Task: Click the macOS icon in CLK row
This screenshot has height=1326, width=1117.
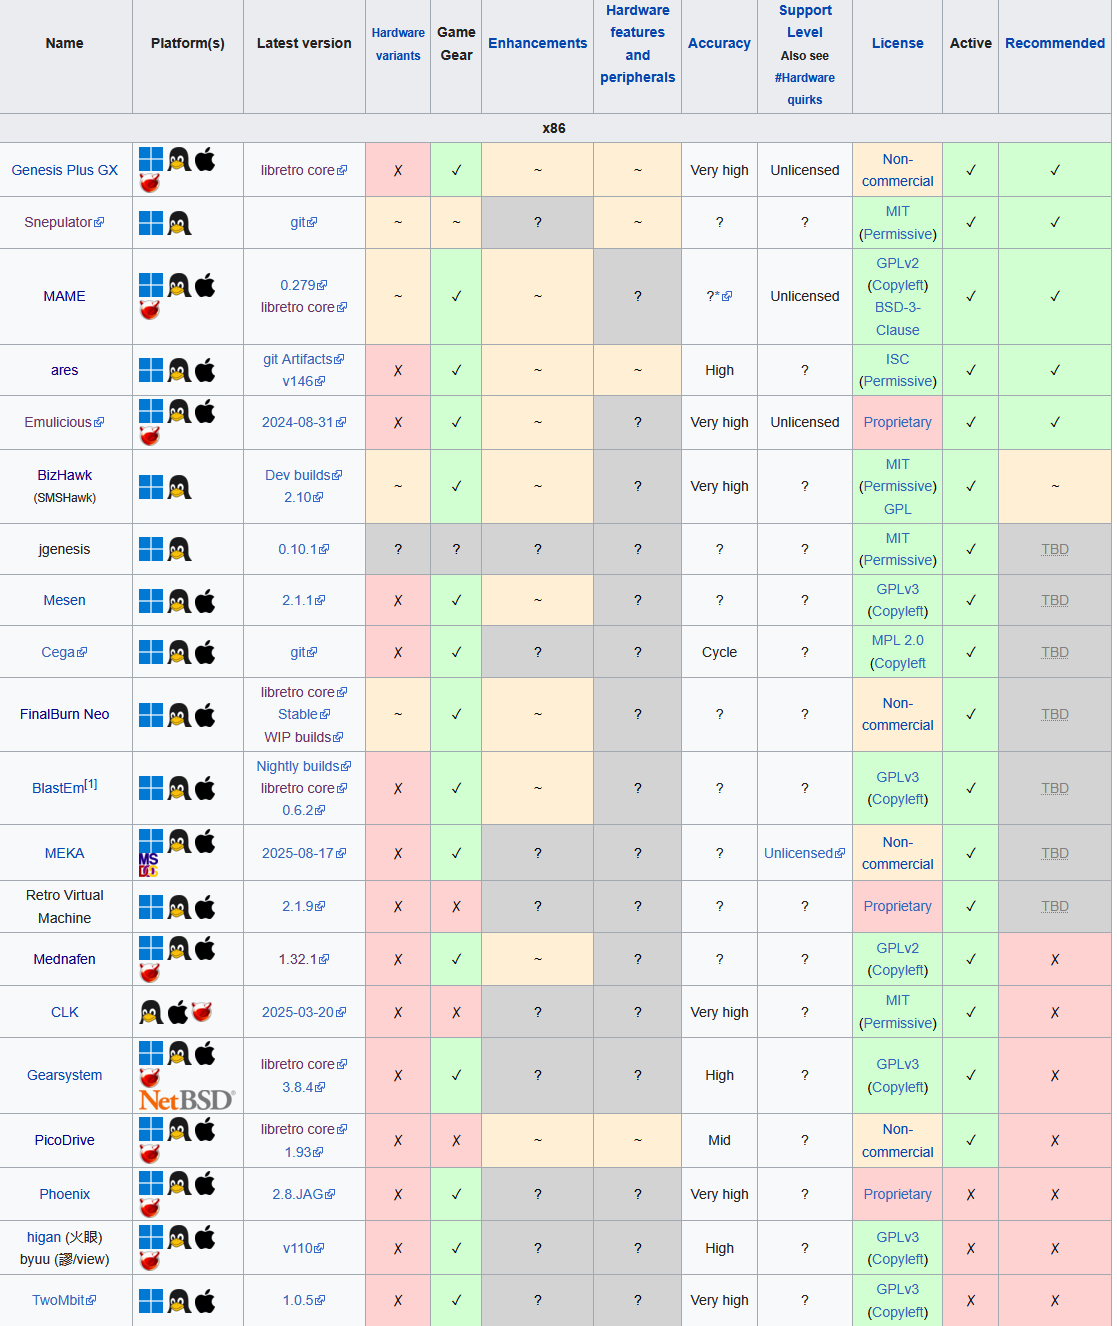Action: point(177,1012)
